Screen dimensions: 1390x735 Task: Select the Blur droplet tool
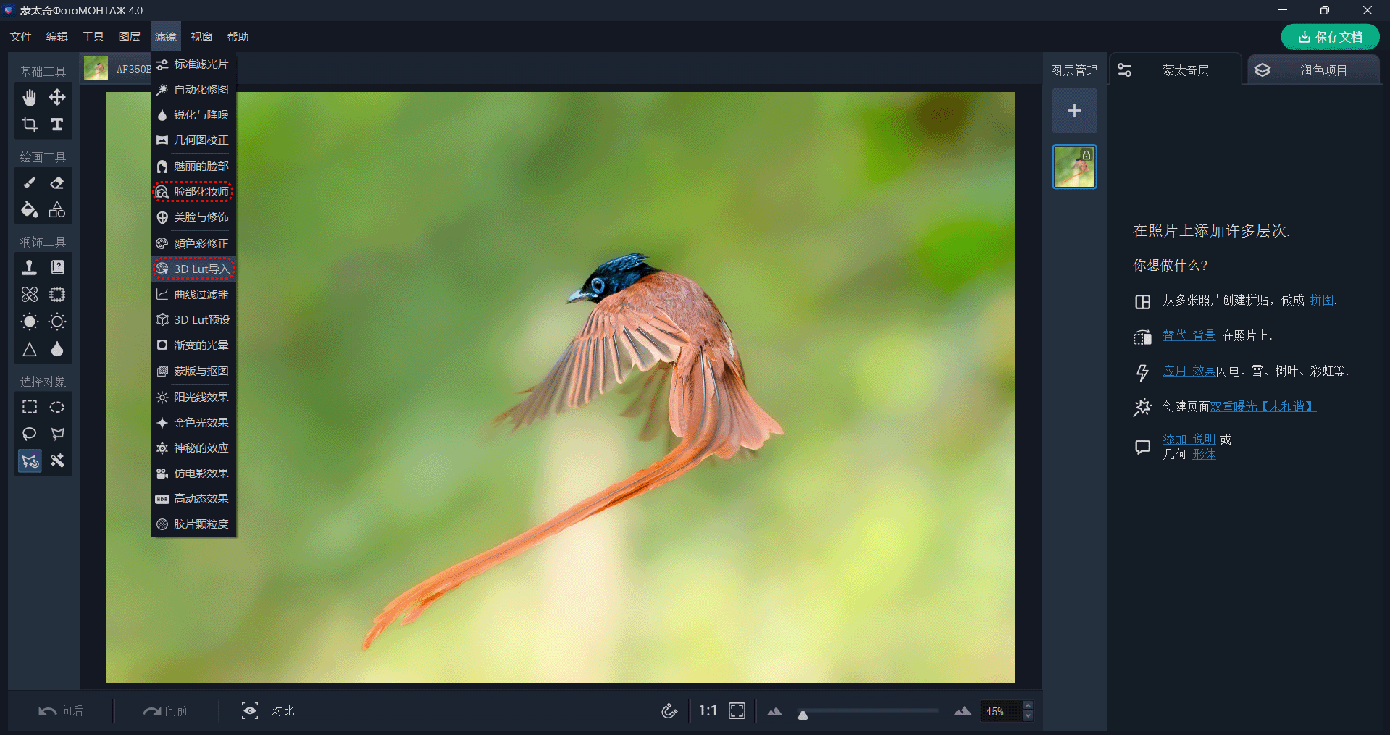coord(58,349)
